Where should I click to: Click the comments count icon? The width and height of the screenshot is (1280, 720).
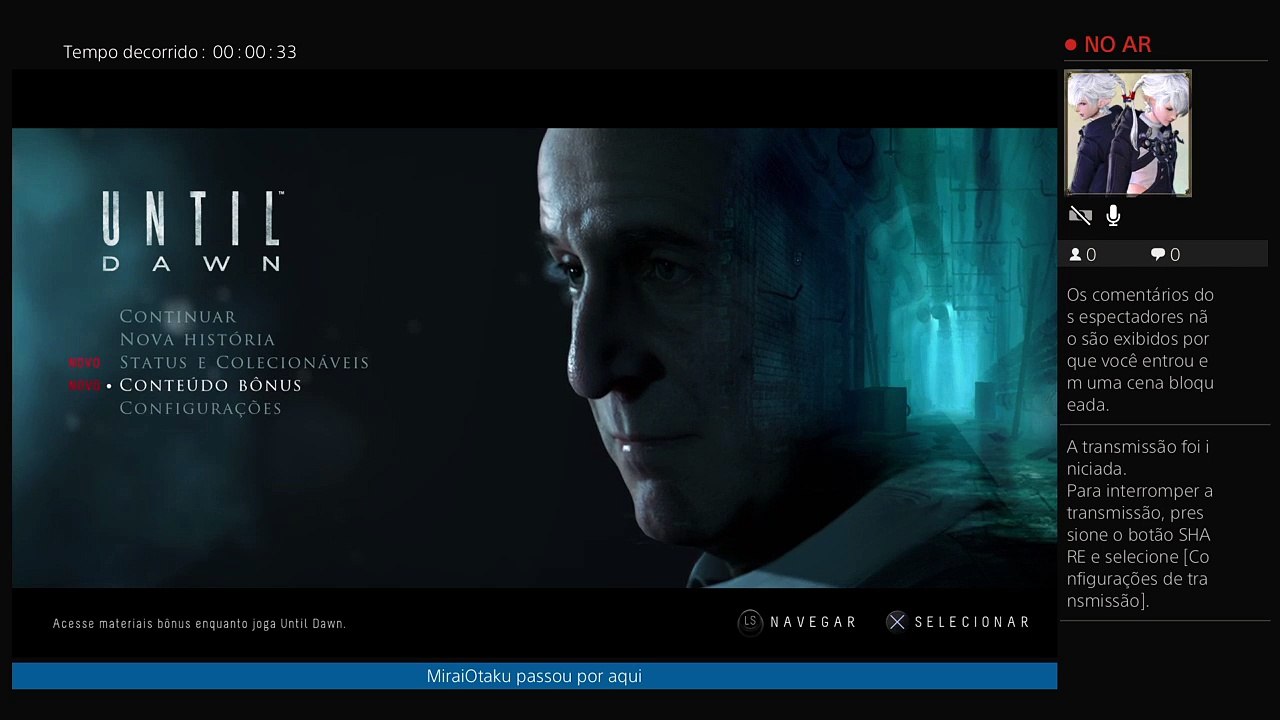1158,255
